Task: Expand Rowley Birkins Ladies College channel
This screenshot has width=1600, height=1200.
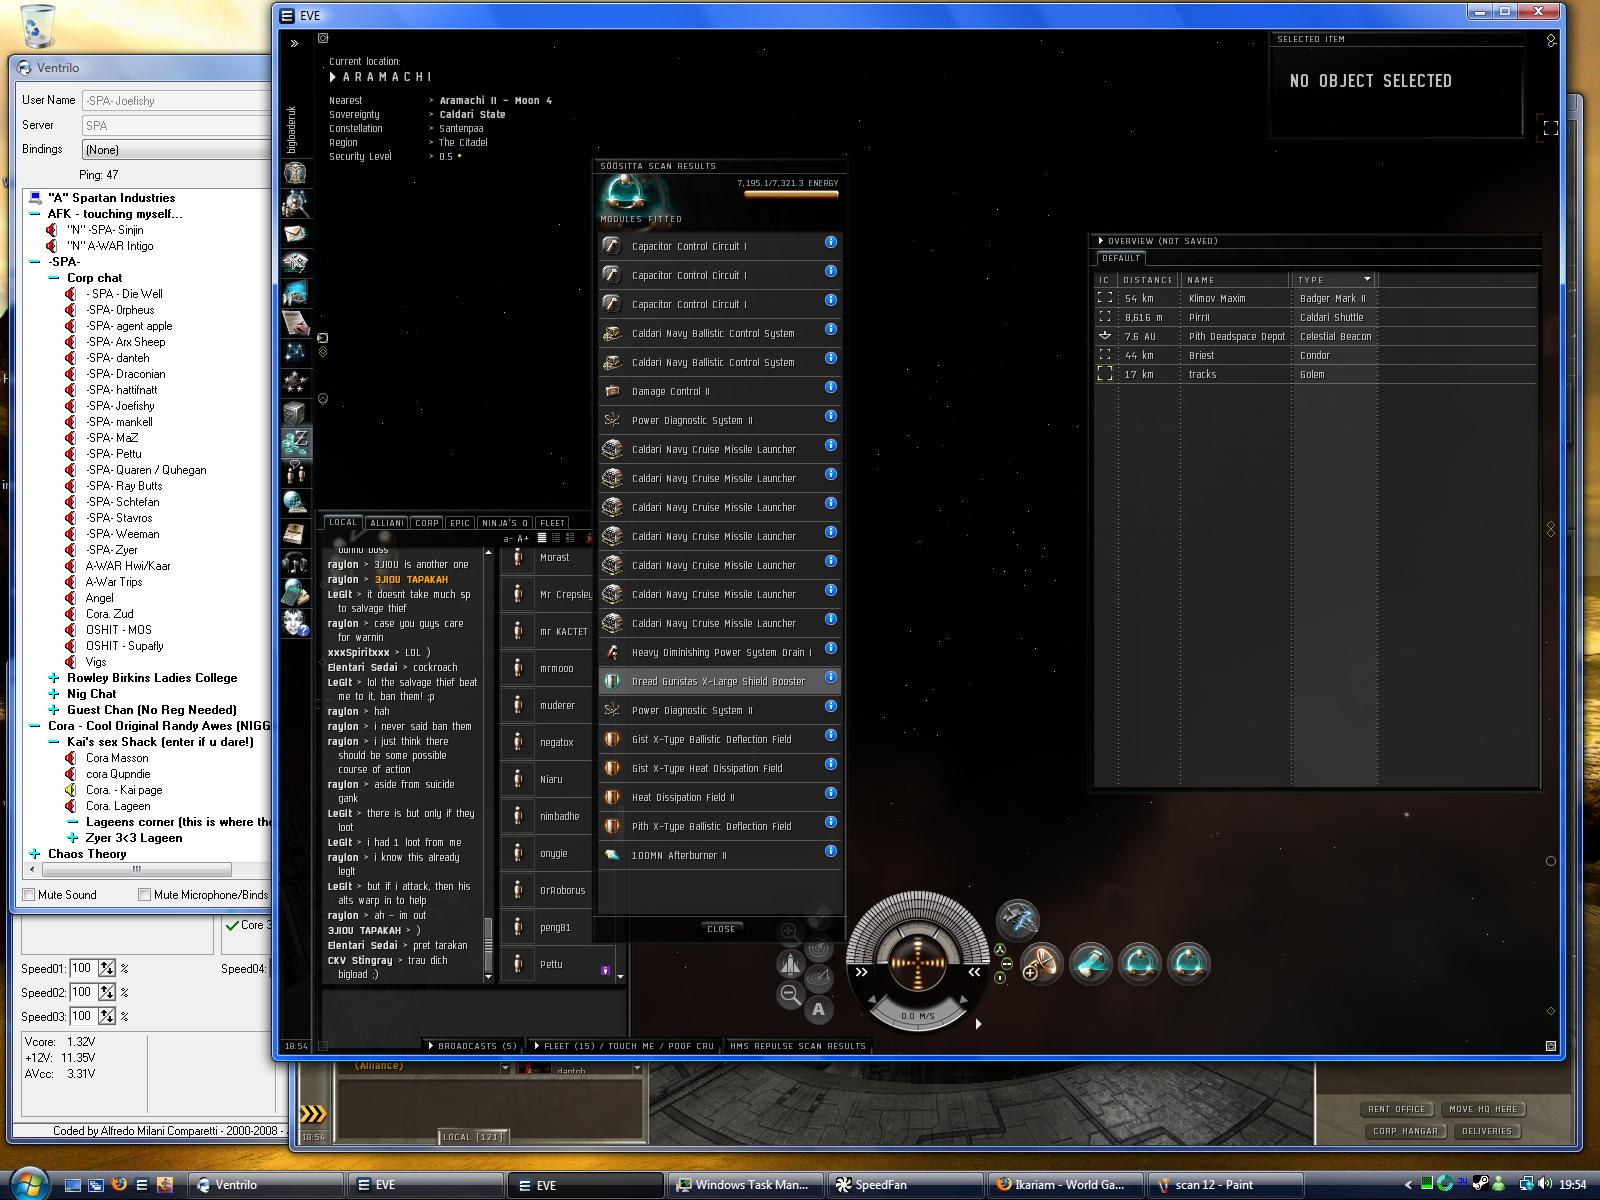Action: pos(54,678)
